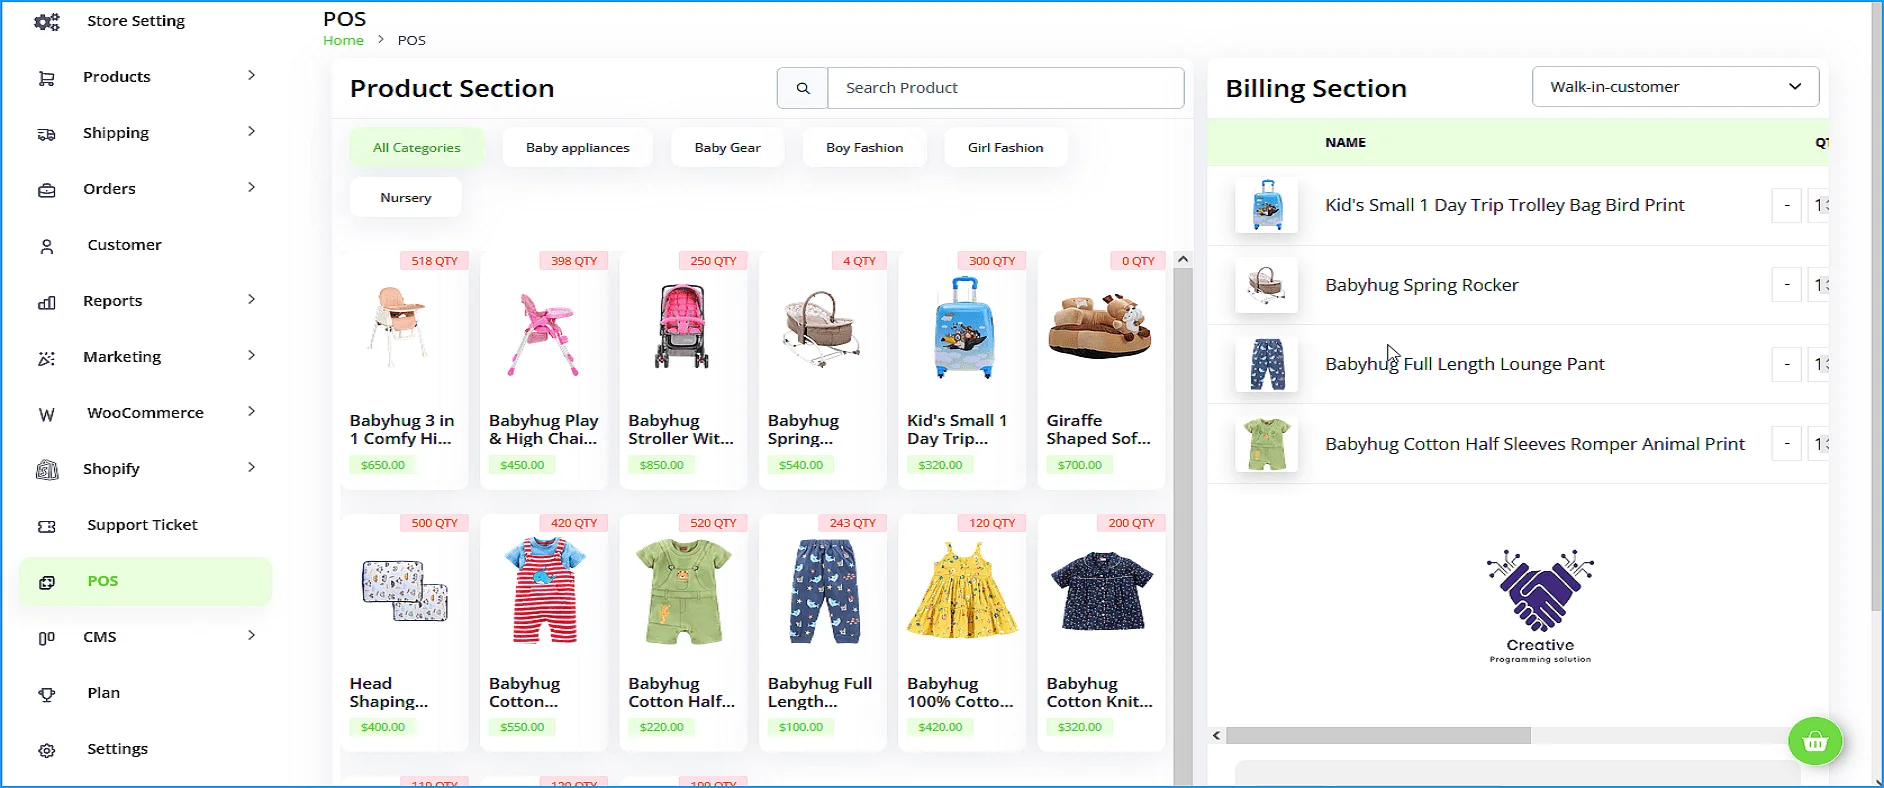Add Head Shaping pillow product card
1884x788 pixels.
(x=404, y=632)
